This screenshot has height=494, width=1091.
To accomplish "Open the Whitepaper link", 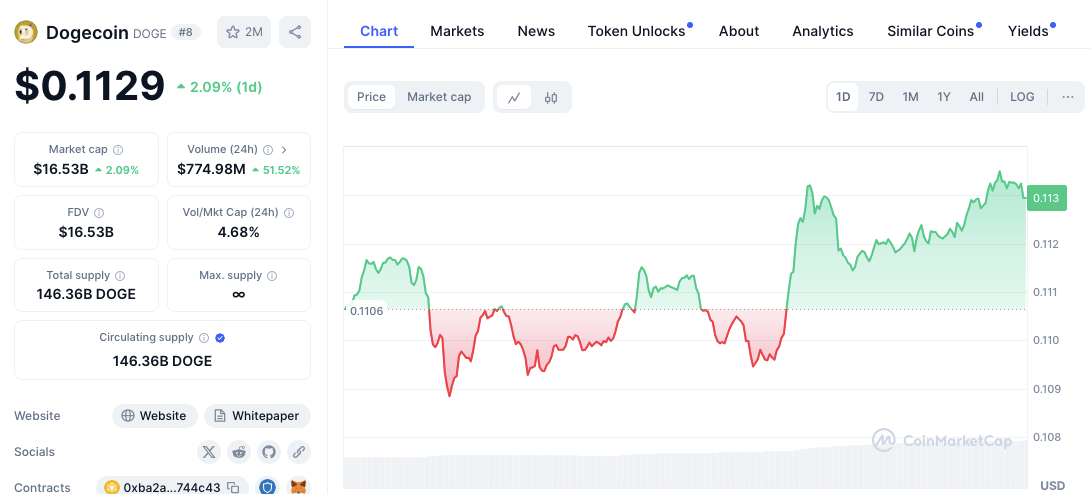I will tap(257, 416).
